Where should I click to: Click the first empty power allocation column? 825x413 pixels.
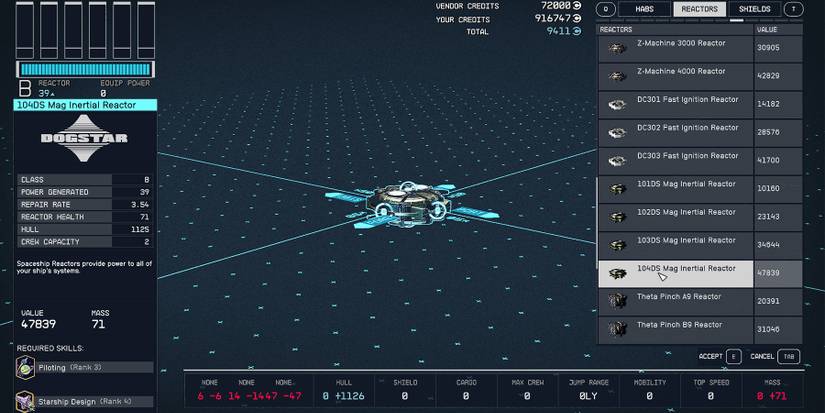click(x=25, y=30)
